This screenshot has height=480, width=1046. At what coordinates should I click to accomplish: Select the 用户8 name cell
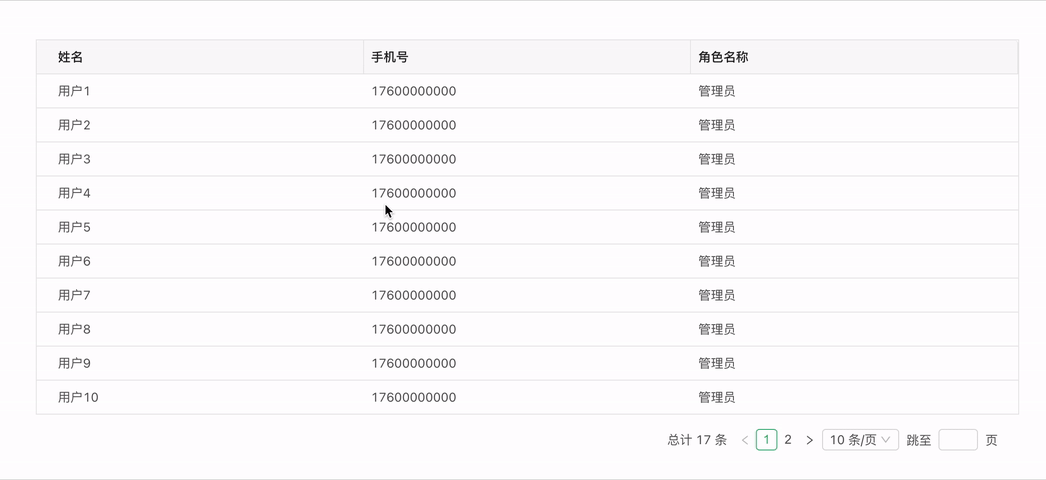[x=74, y=329]
